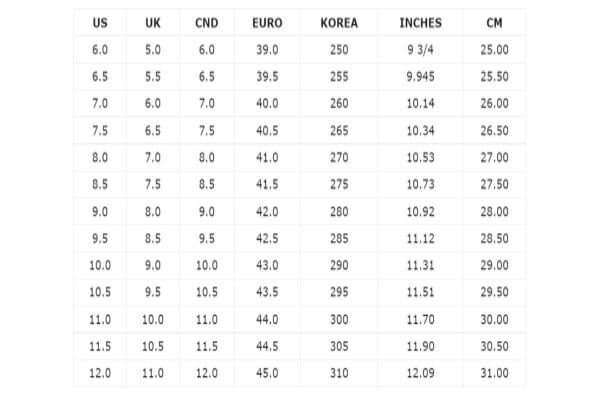Viewport: 600px width, 400px height.
Task: Select the 27.50 CM cell
Action: point(494,184)
